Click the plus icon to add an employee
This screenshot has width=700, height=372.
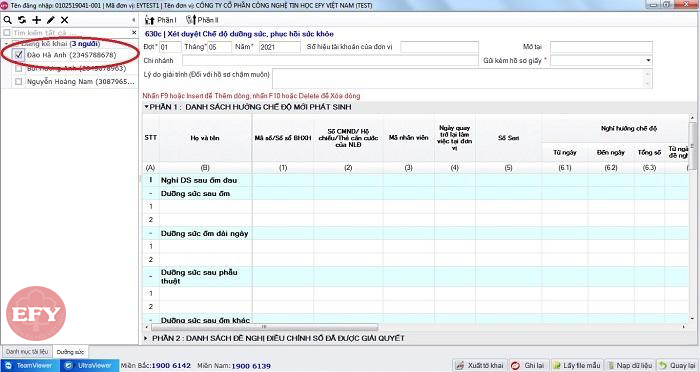36,20
